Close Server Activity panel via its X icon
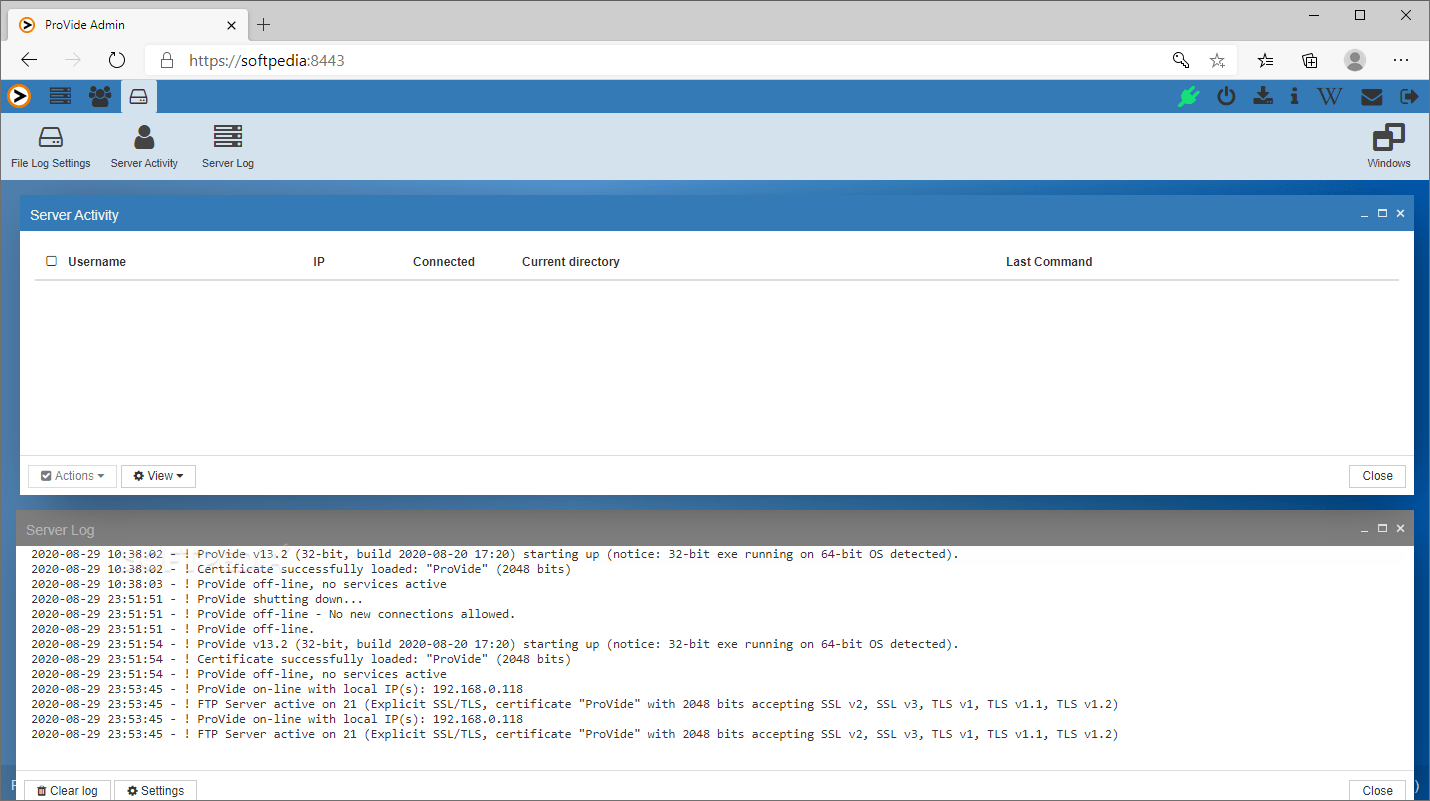Viewport: 1430px width, 801px height. coord(1400,214)
